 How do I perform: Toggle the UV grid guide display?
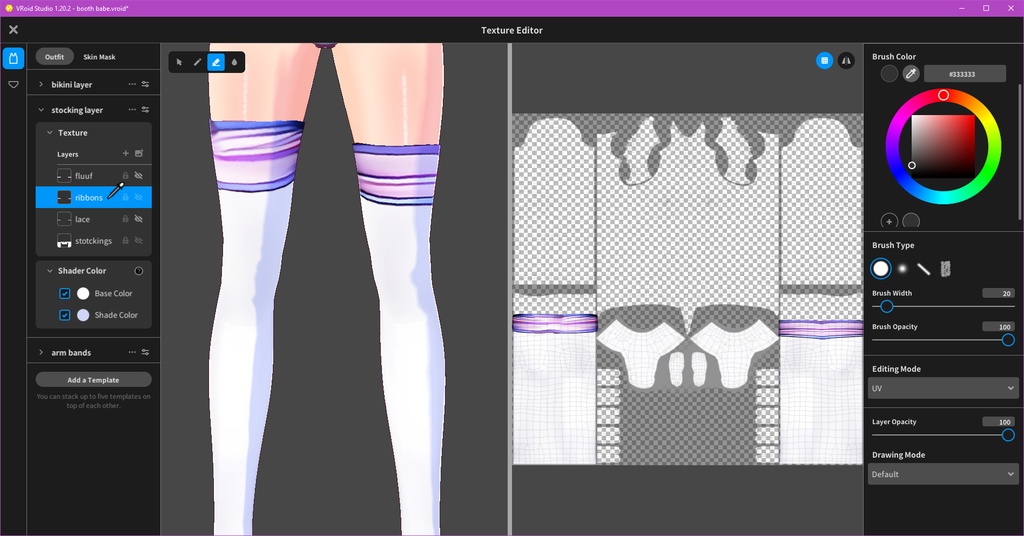pos(824,61)
